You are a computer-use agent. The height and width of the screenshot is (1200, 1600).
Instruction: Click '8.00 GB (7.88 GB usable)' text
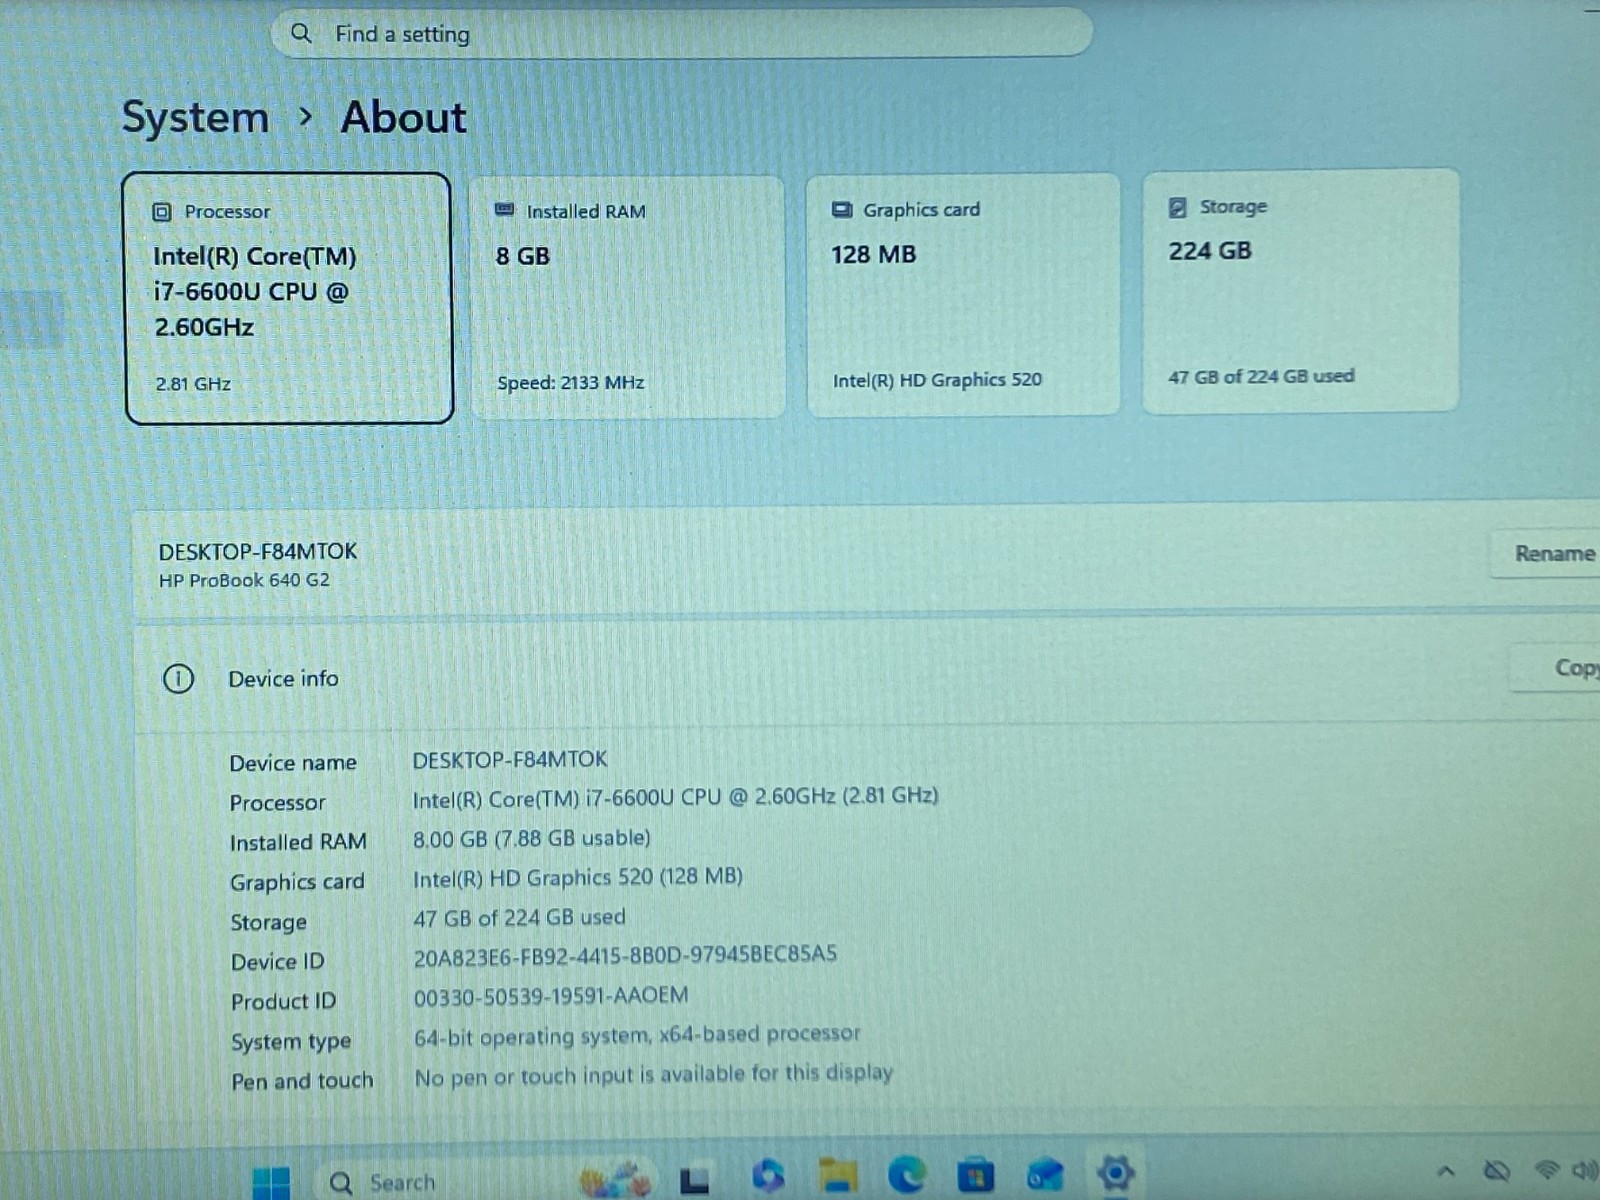click(x=532, y=838)
